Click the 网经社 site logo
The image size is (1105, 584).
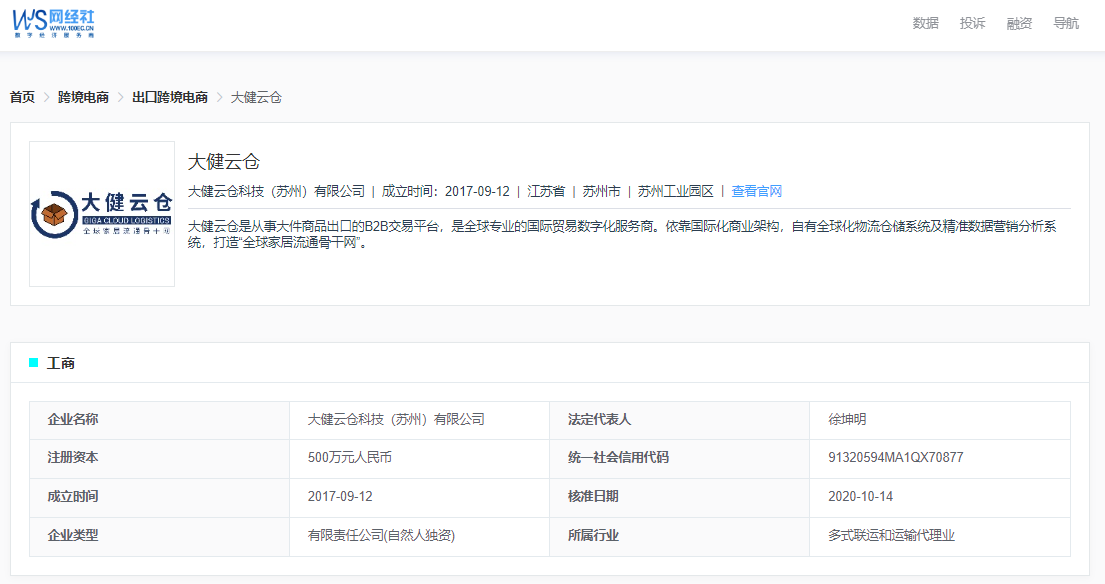click(x=54, y=24)
